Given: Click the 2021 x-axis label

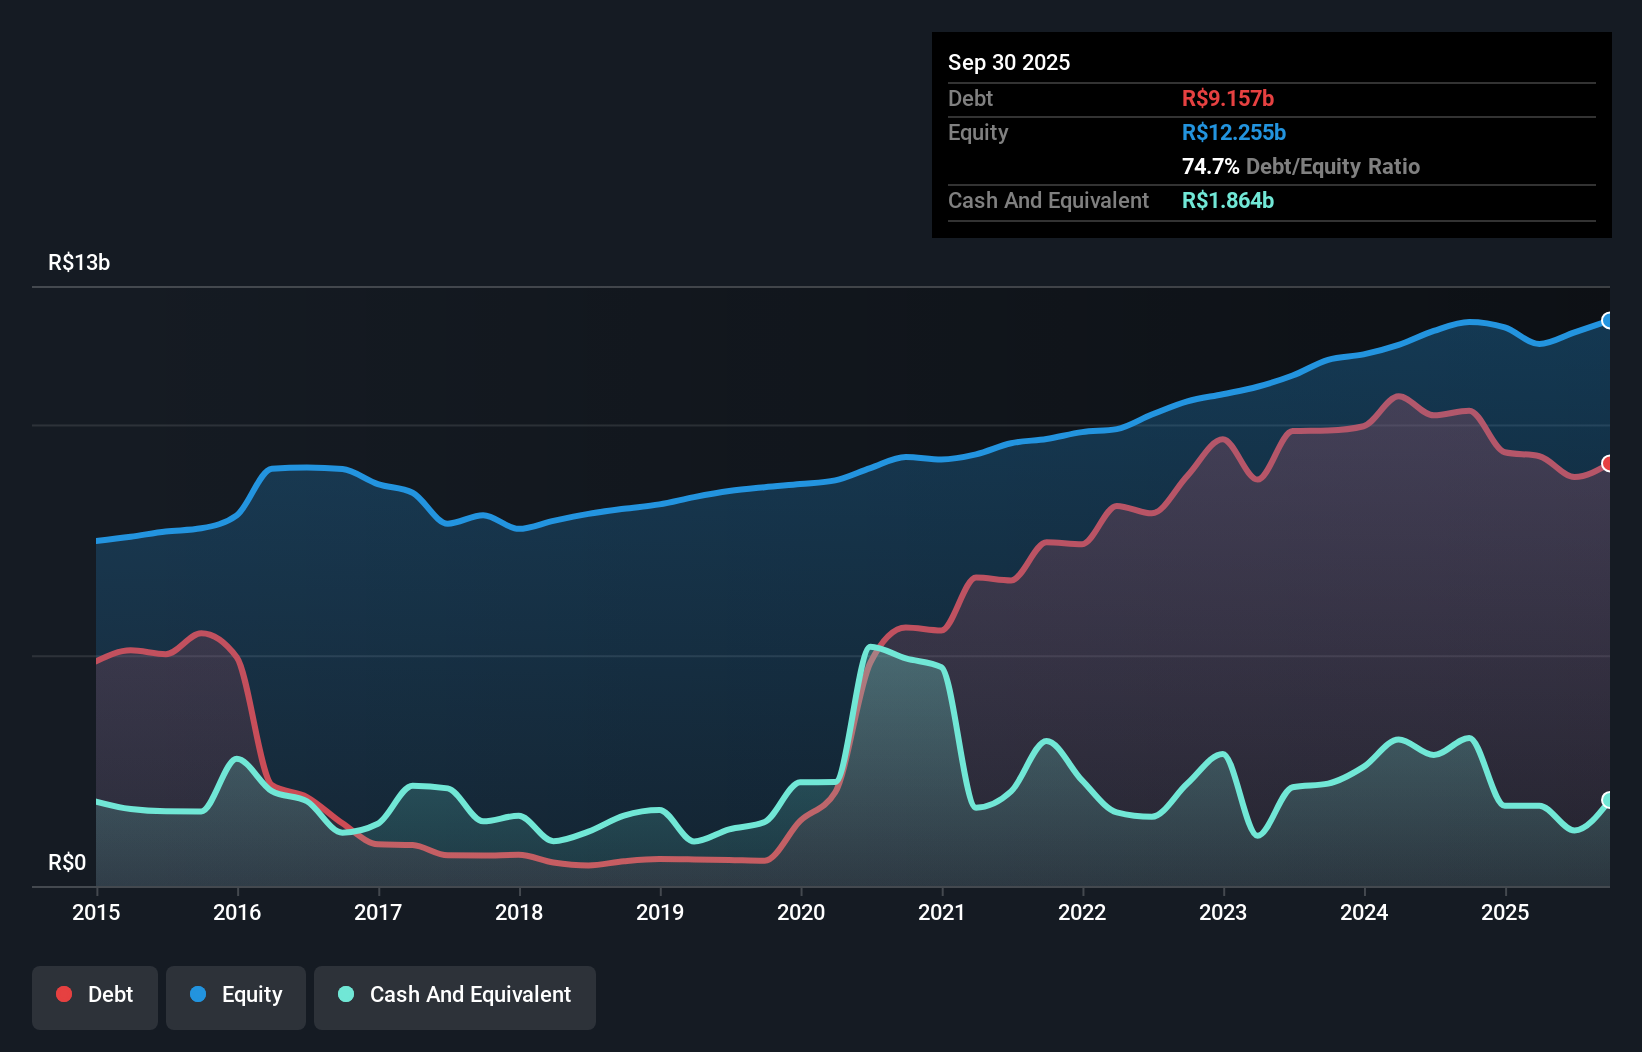Looking at the screenshot, I should 942,912.
